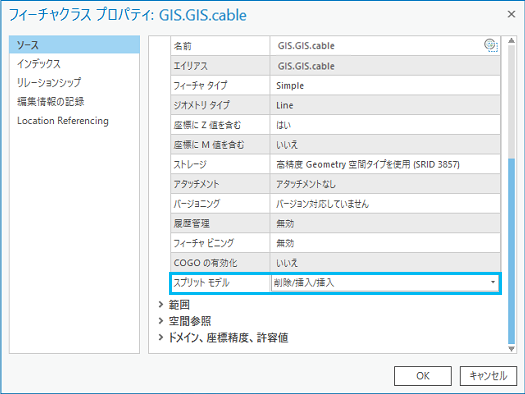Image resolution: width=525 pixels, height=394 pixels.
Task: Click the scrollbar up arrow
Action: pos(511,41)
